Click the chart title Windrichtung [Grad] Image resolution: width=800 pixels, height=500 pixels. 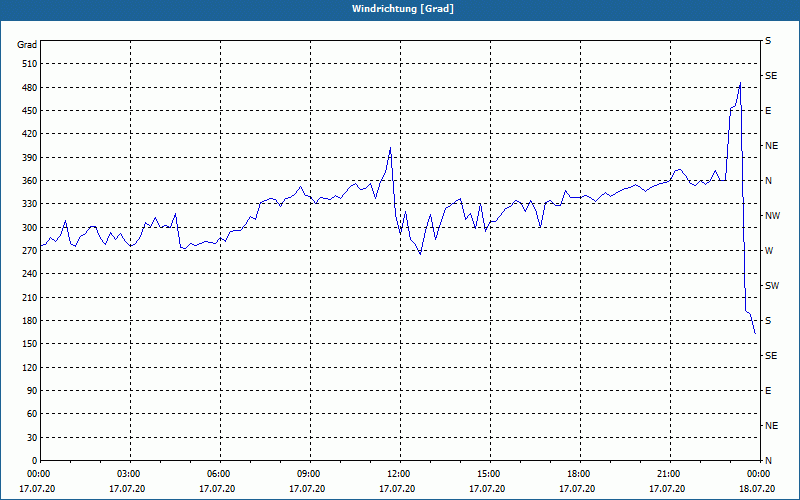tap(403, 9)
